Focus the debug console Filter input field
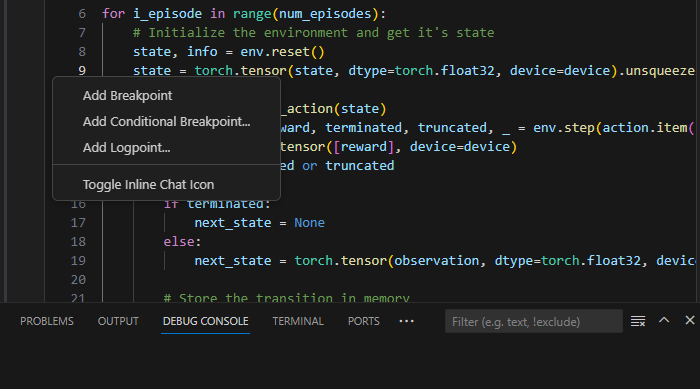The width and height of the screenshot is (700, 389). [x=533, y=322]
